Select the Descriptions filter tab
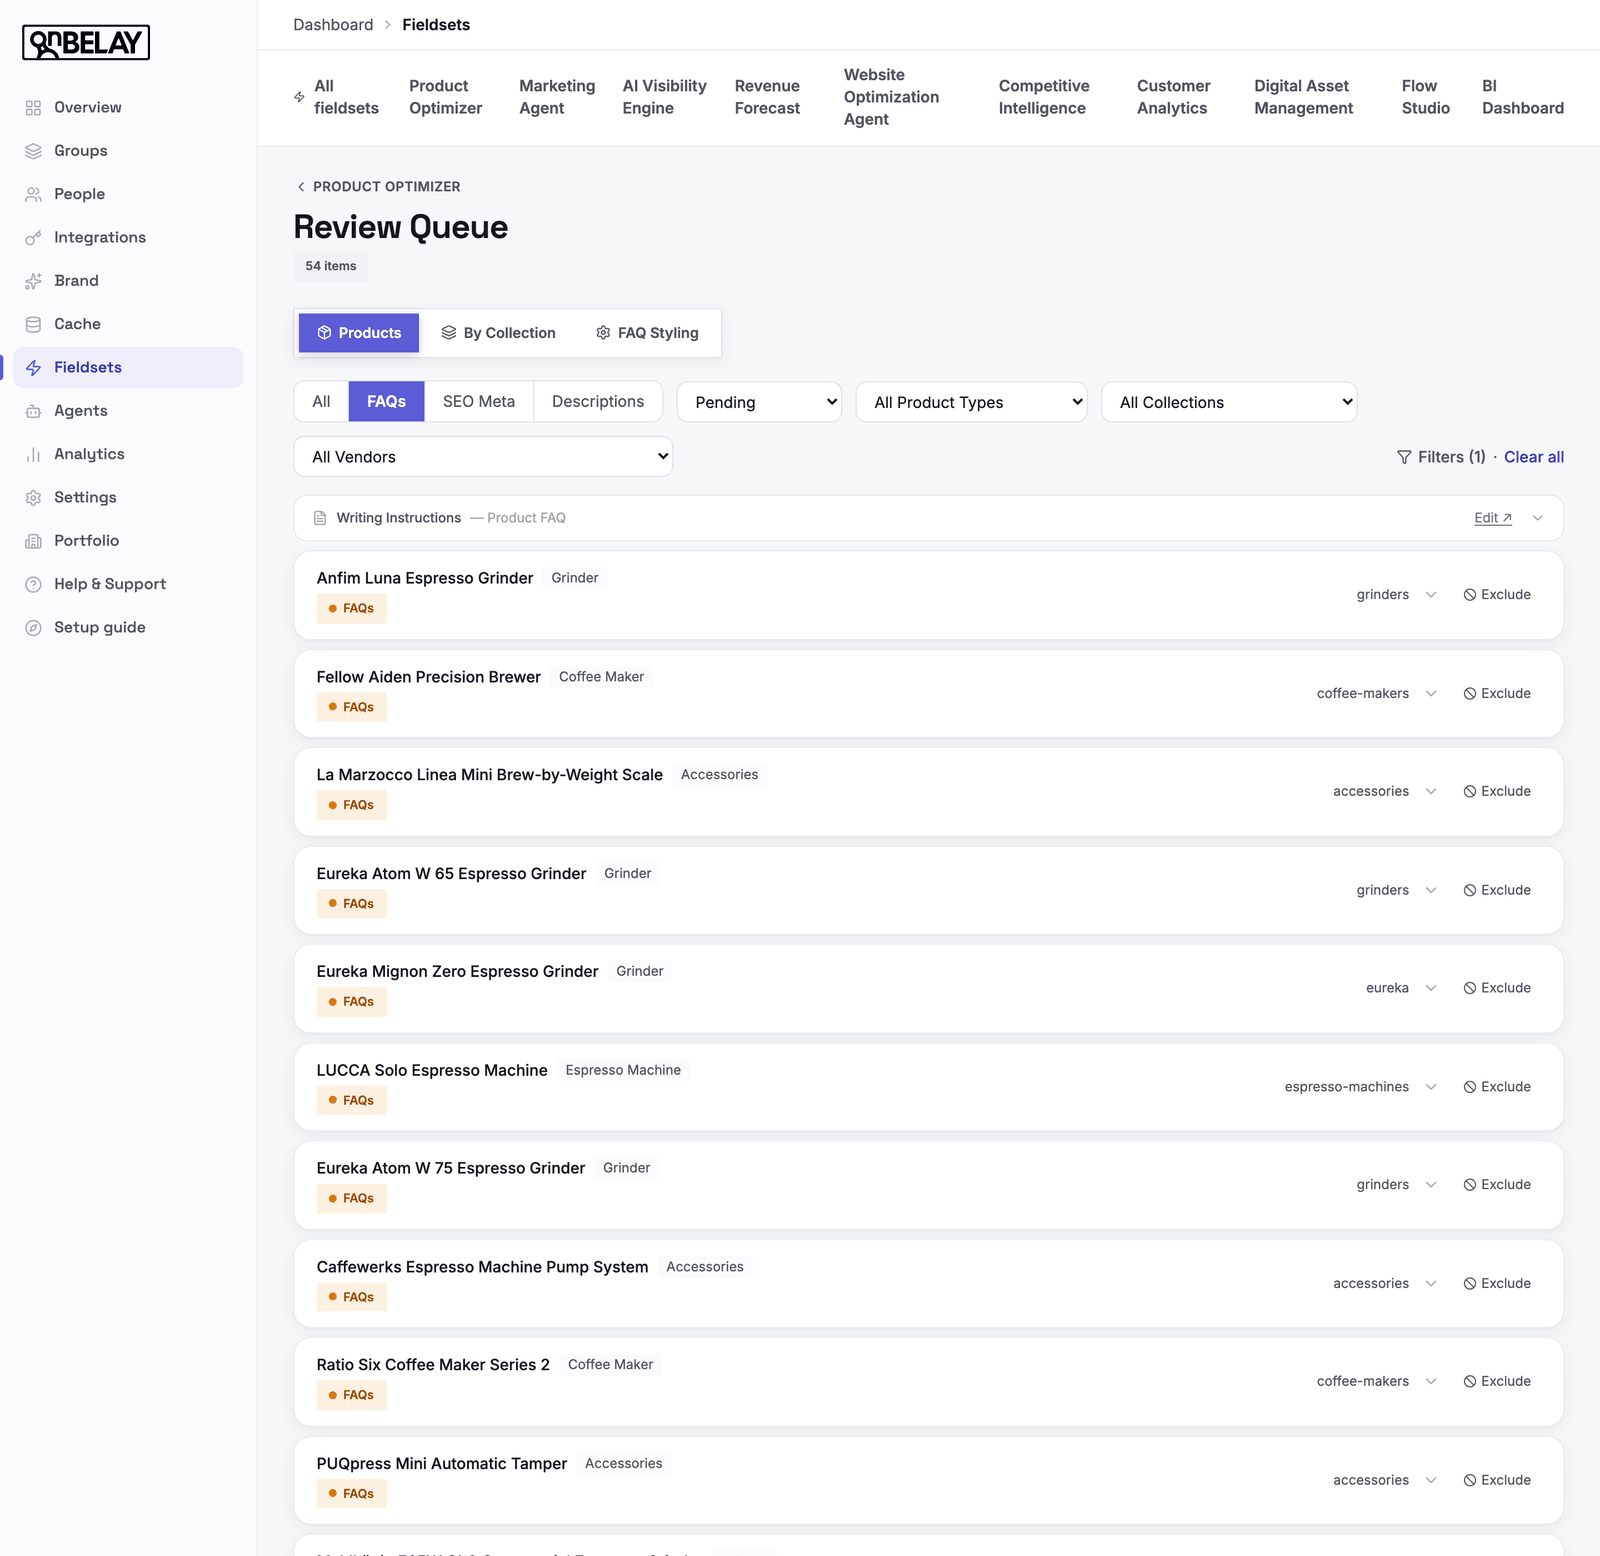This screenshot has width=1600, height=1556. 598,402
